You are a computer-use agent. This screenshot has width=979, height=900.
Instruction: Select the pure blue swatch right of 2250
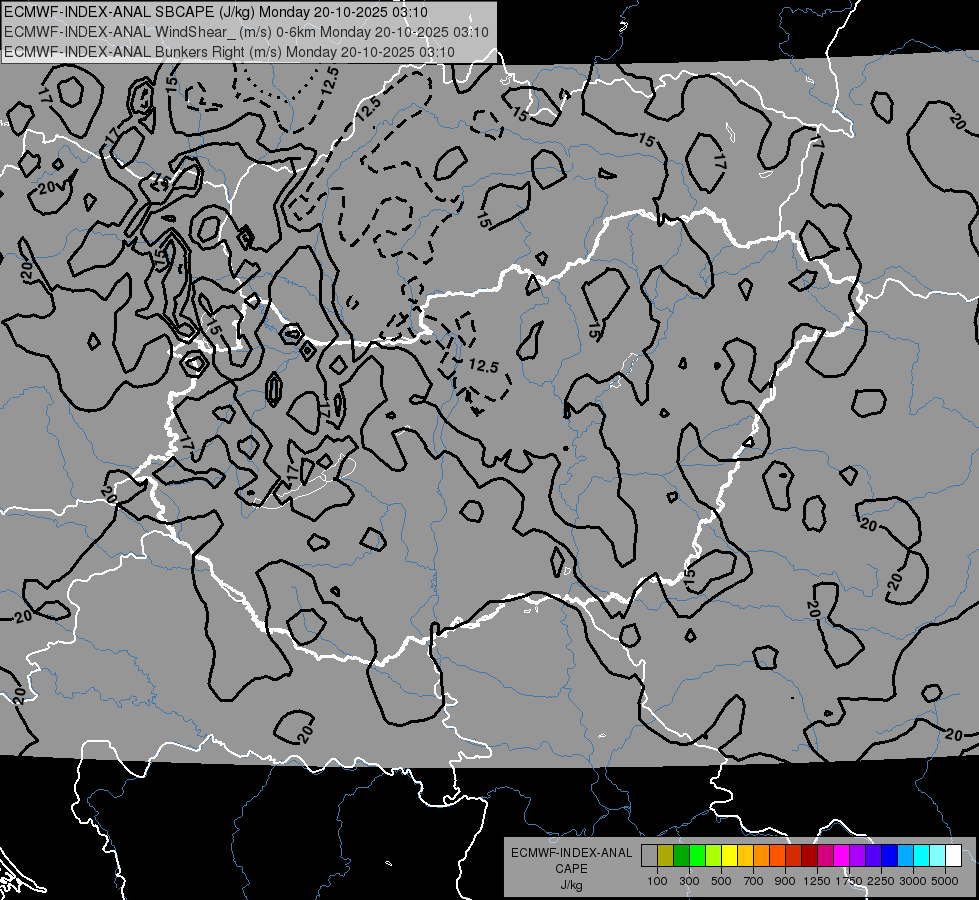pos(890,856)
